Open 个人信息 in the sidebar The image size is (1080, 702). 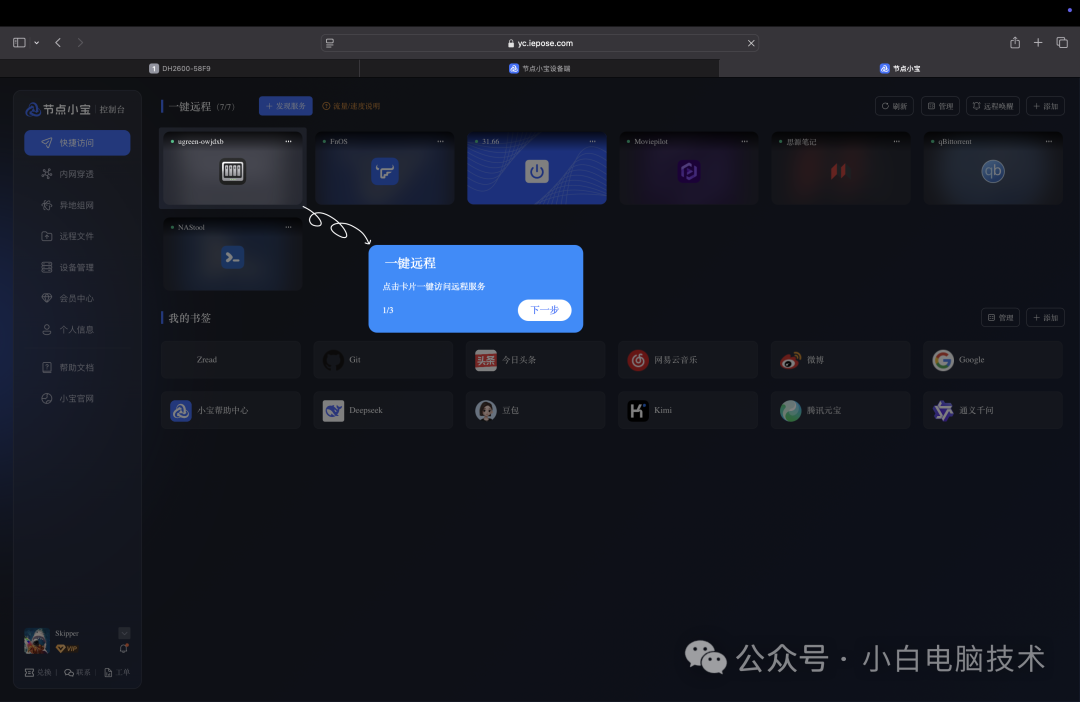point(77,329)
